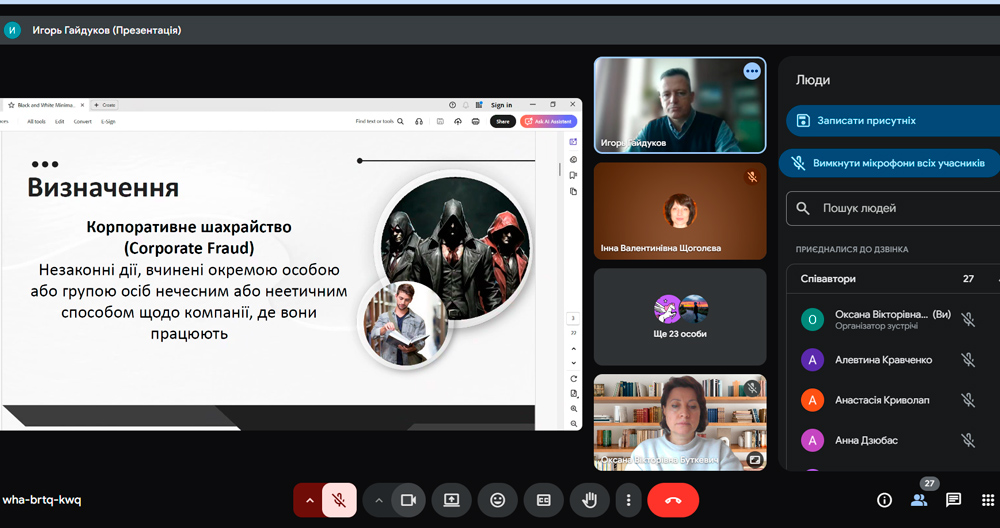Open the activities grid icon
Screen dimensions: 1000x528
tap(988, 500)
